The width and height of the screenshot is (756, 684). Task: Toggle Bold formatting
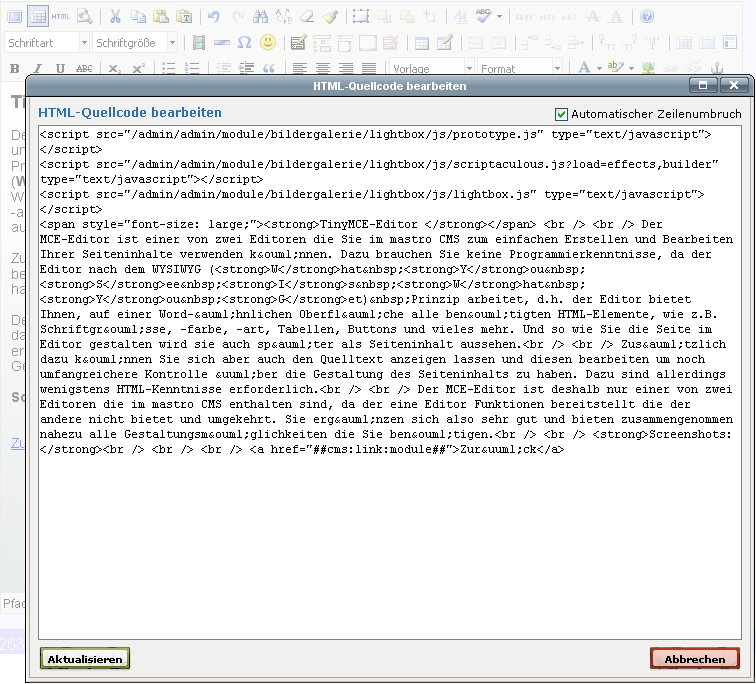coord(14,68)
